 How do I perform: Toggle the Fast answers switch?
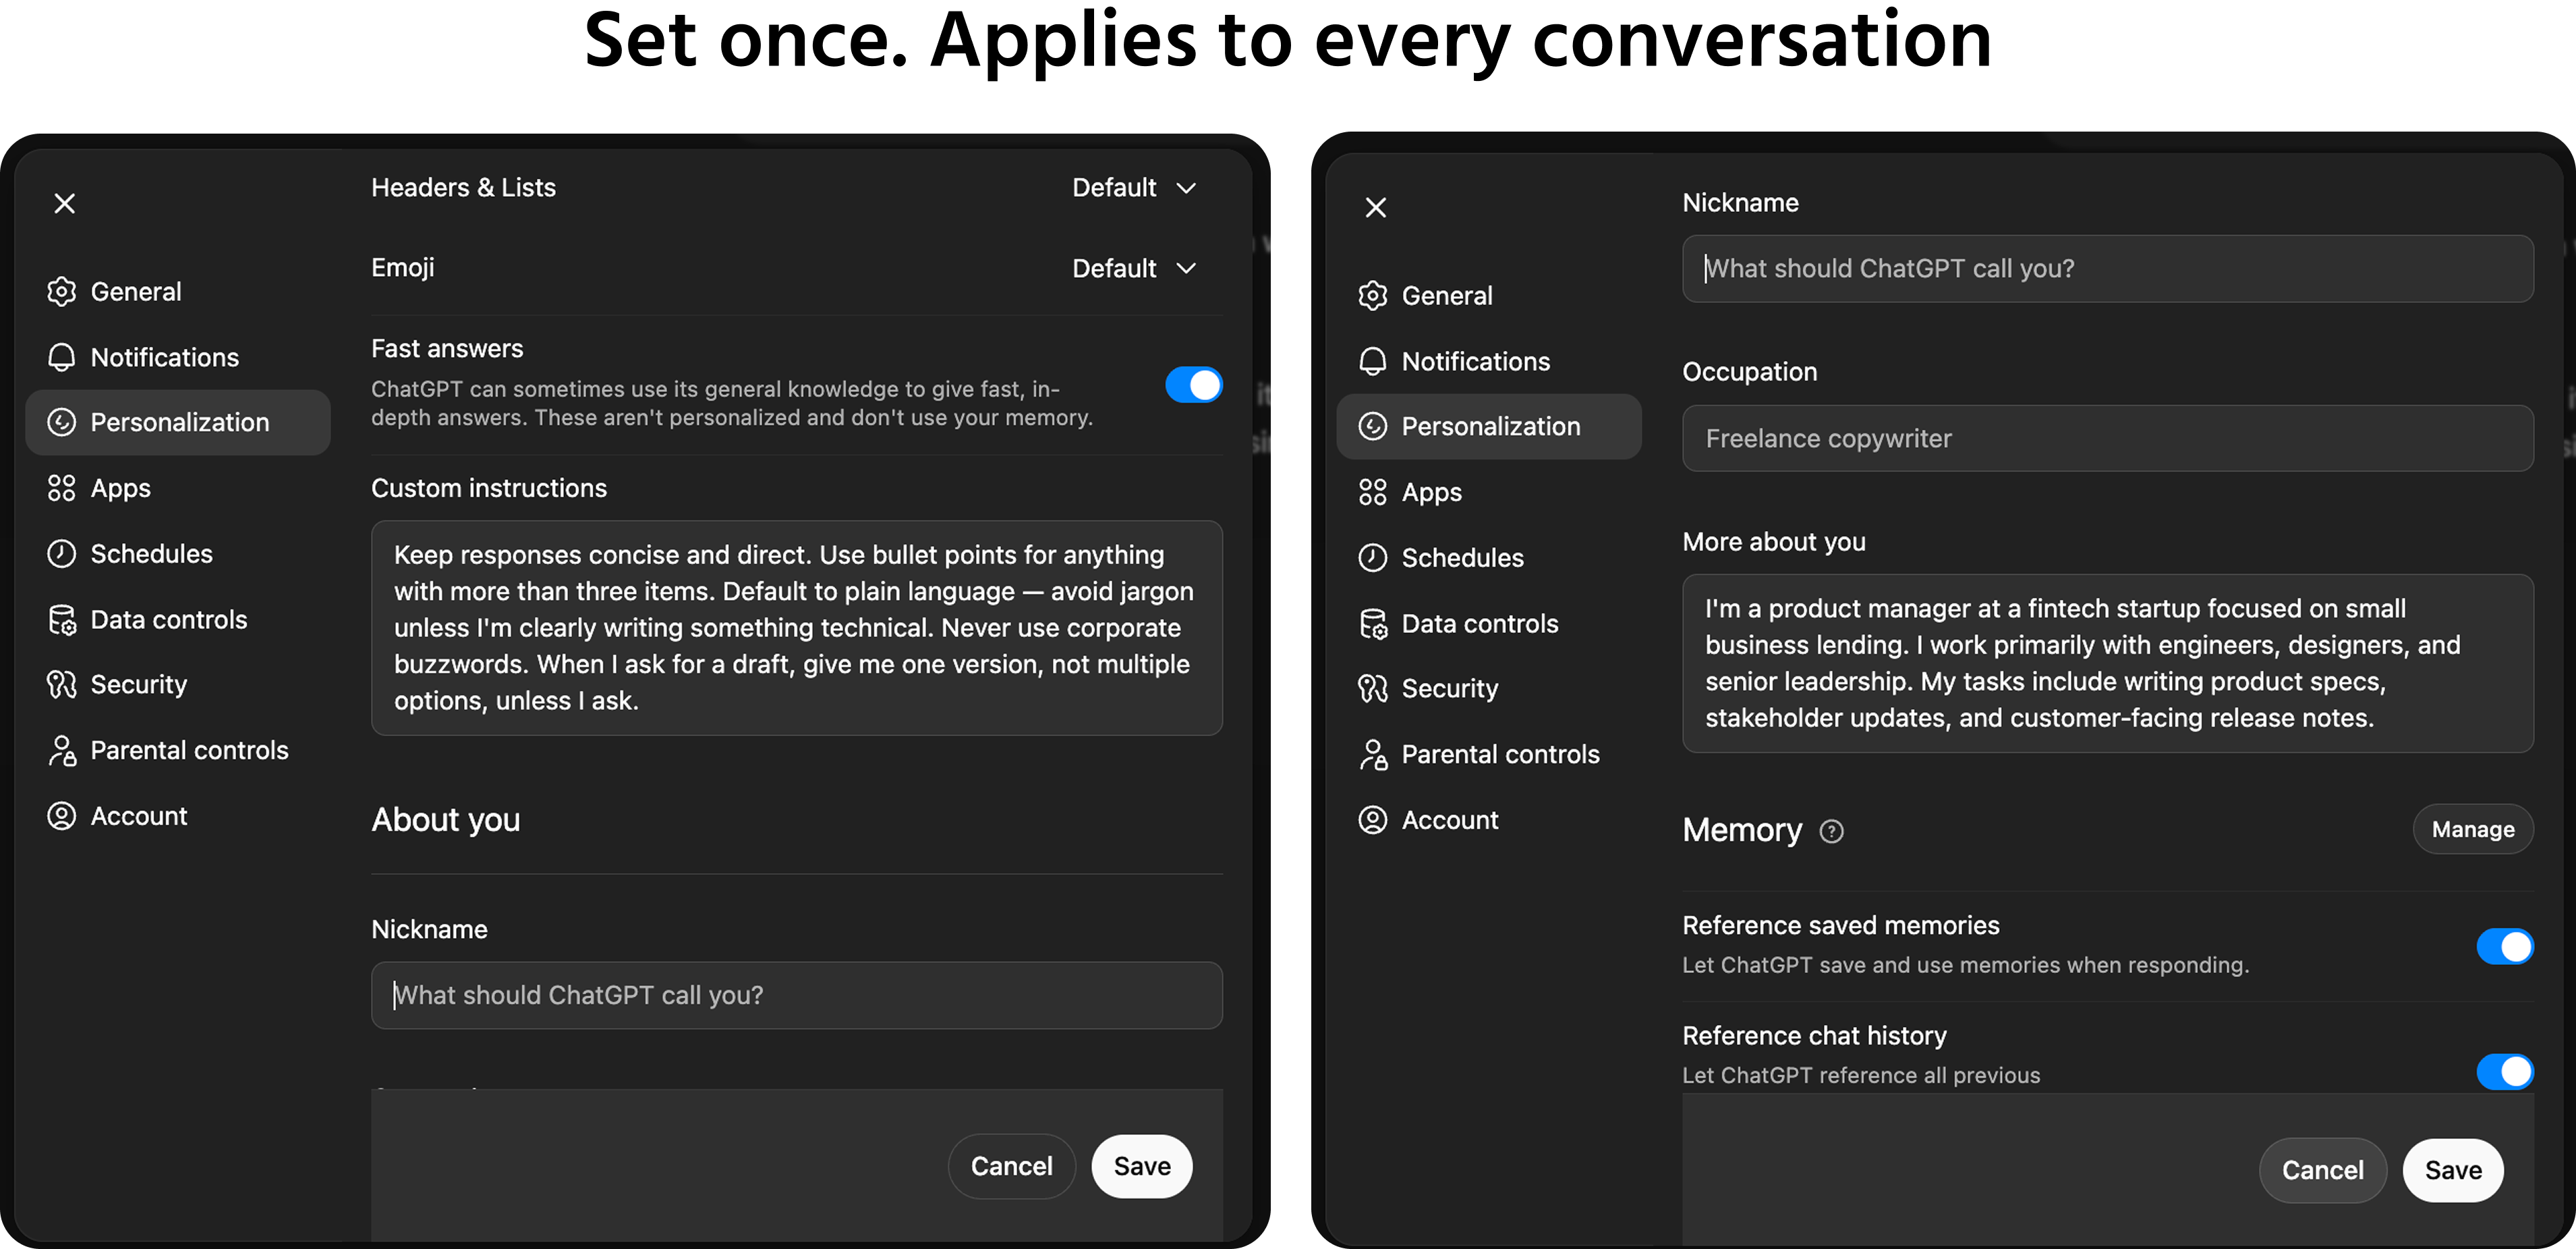pyautogui.click(x=1193, y=386)
